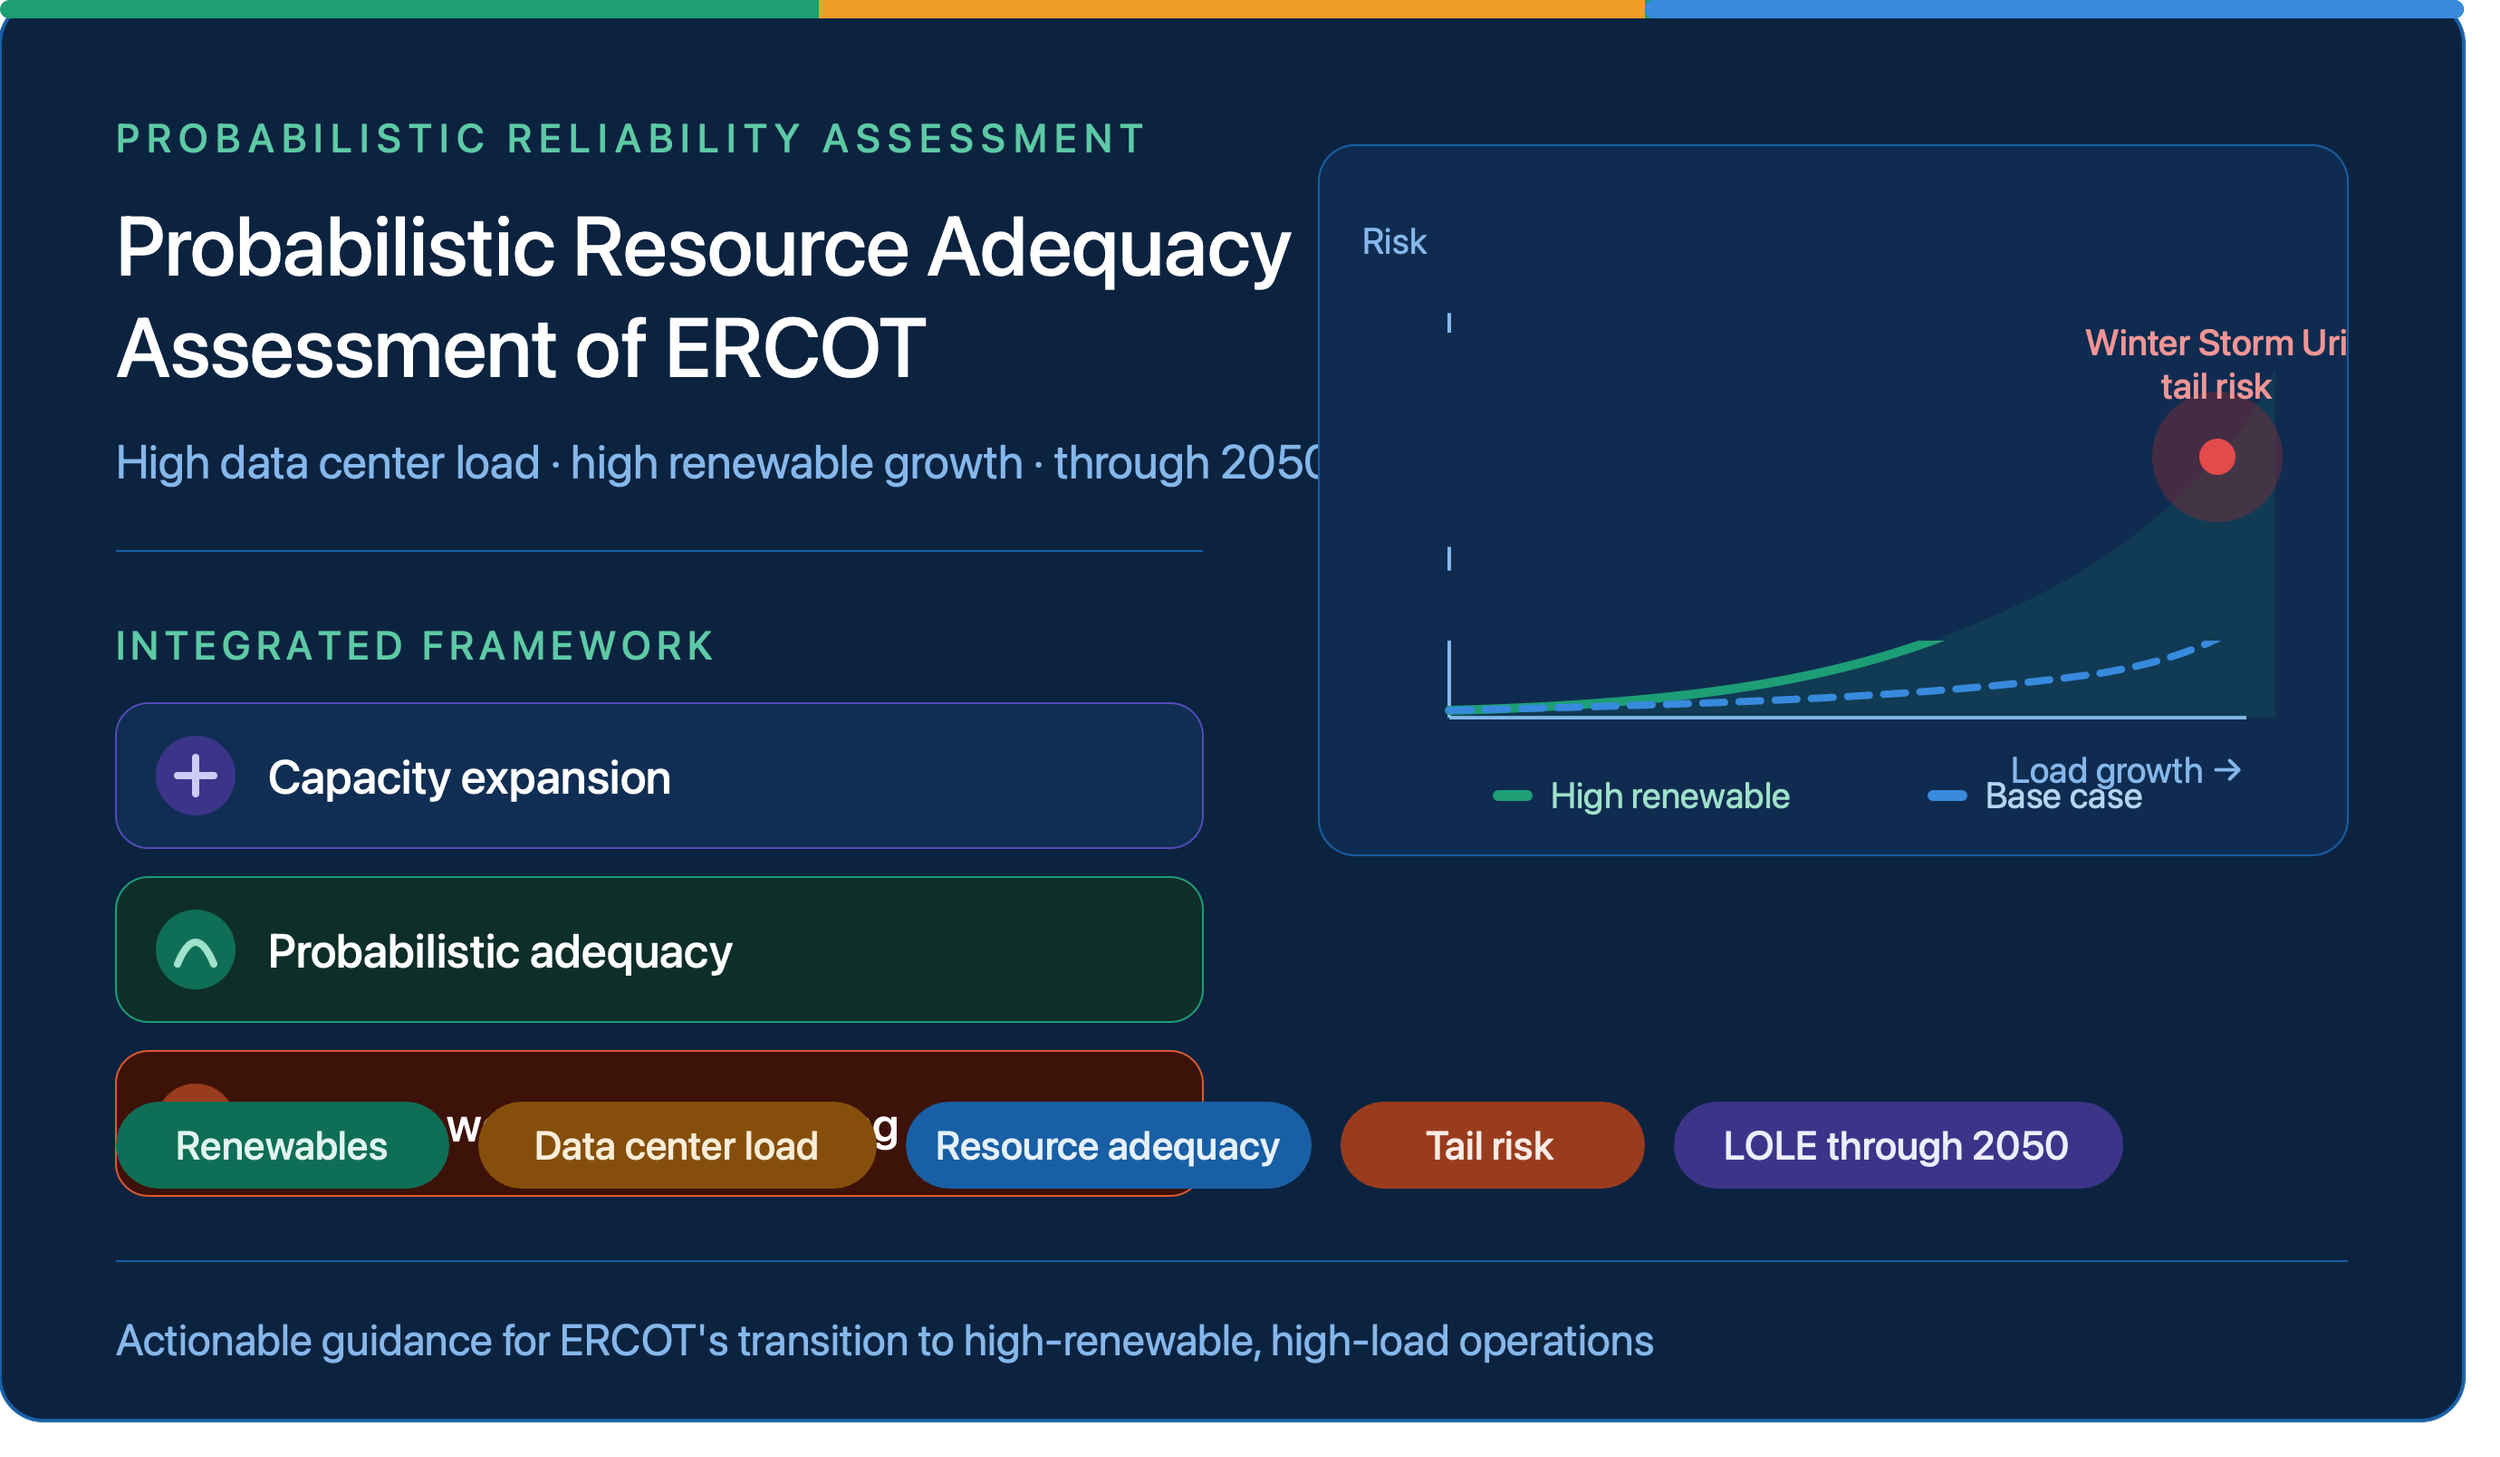
Task: Click the LOLE through 2050 tag
Action: 1896,1145
